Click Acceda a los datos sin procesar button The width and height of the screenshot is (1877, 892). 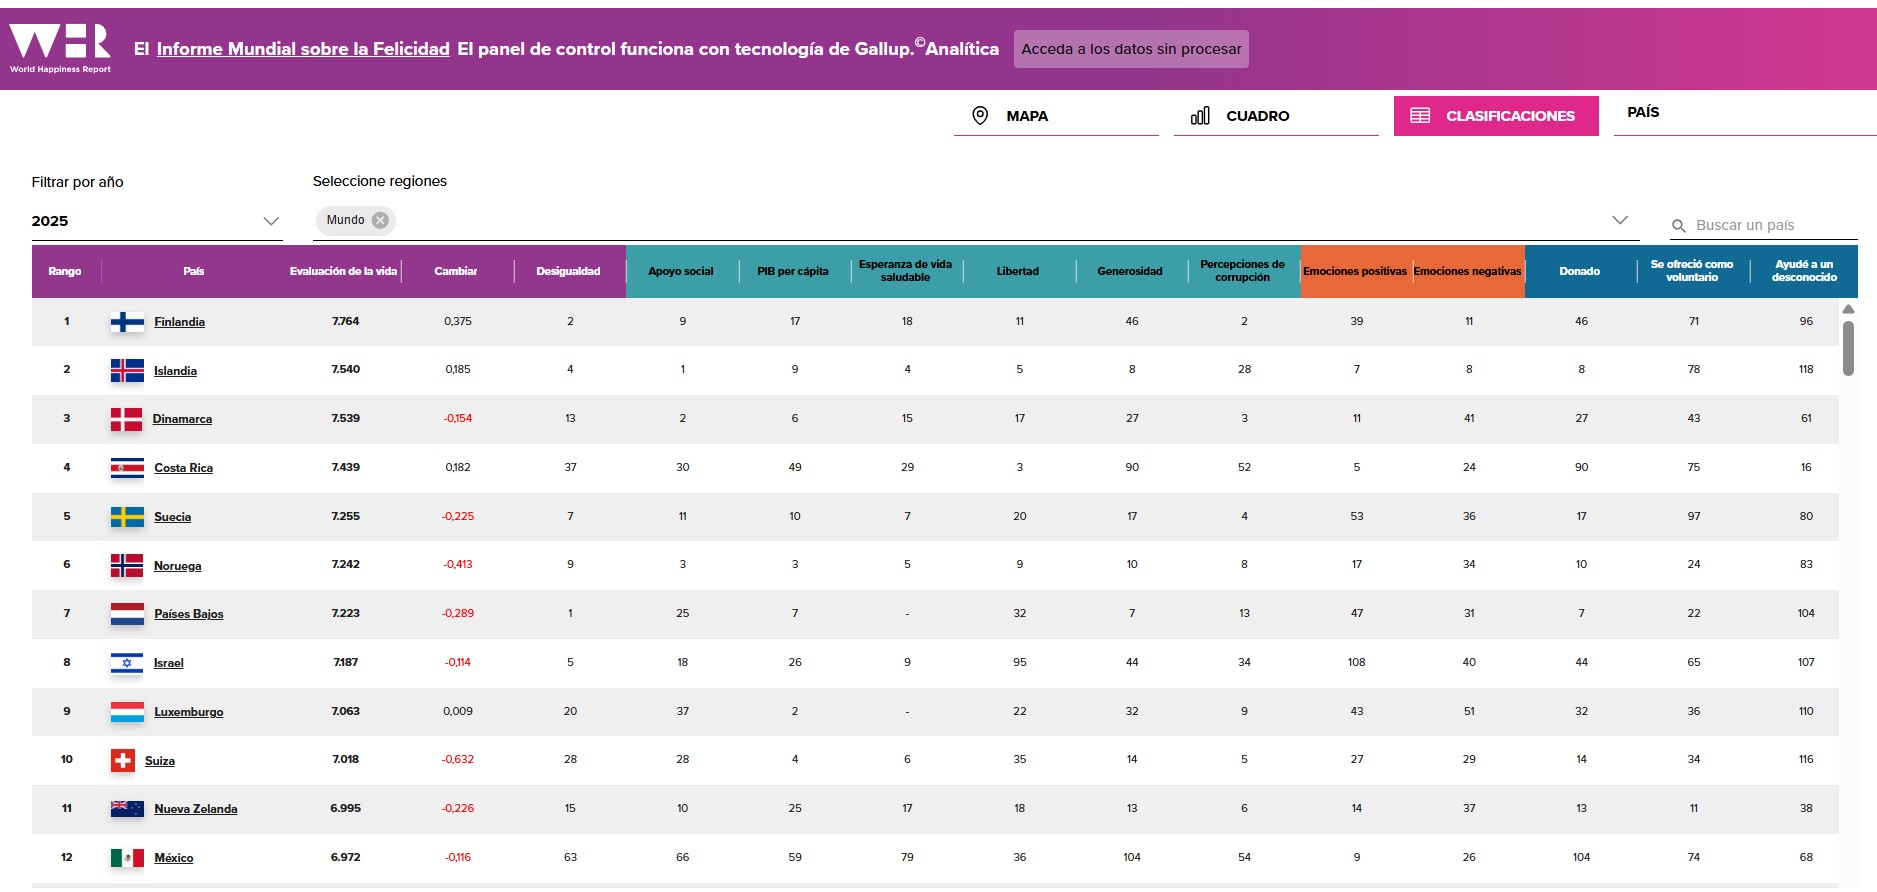(x=1131, y=49)
